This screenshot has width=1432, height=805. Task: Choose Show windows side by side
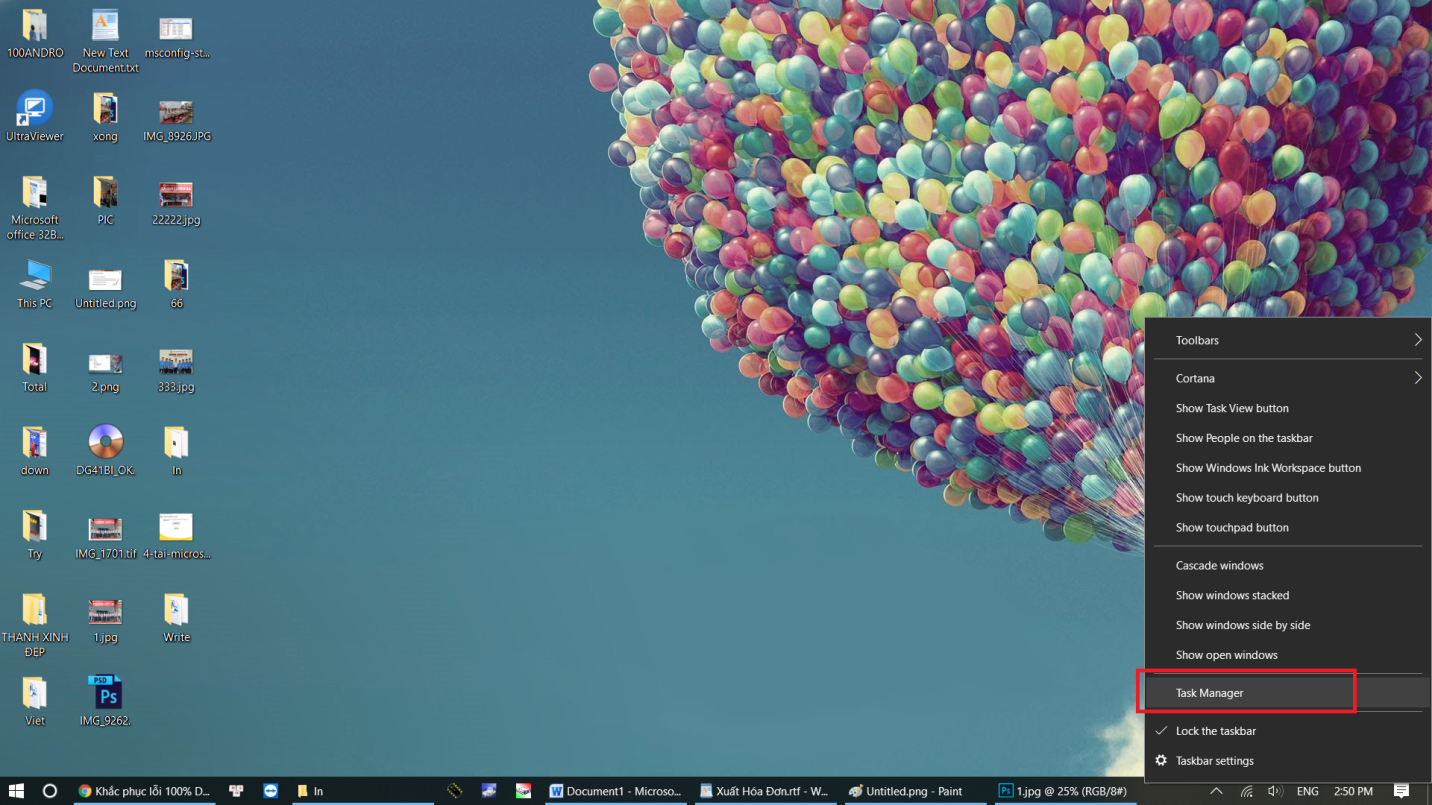(x=1288, y=625)
